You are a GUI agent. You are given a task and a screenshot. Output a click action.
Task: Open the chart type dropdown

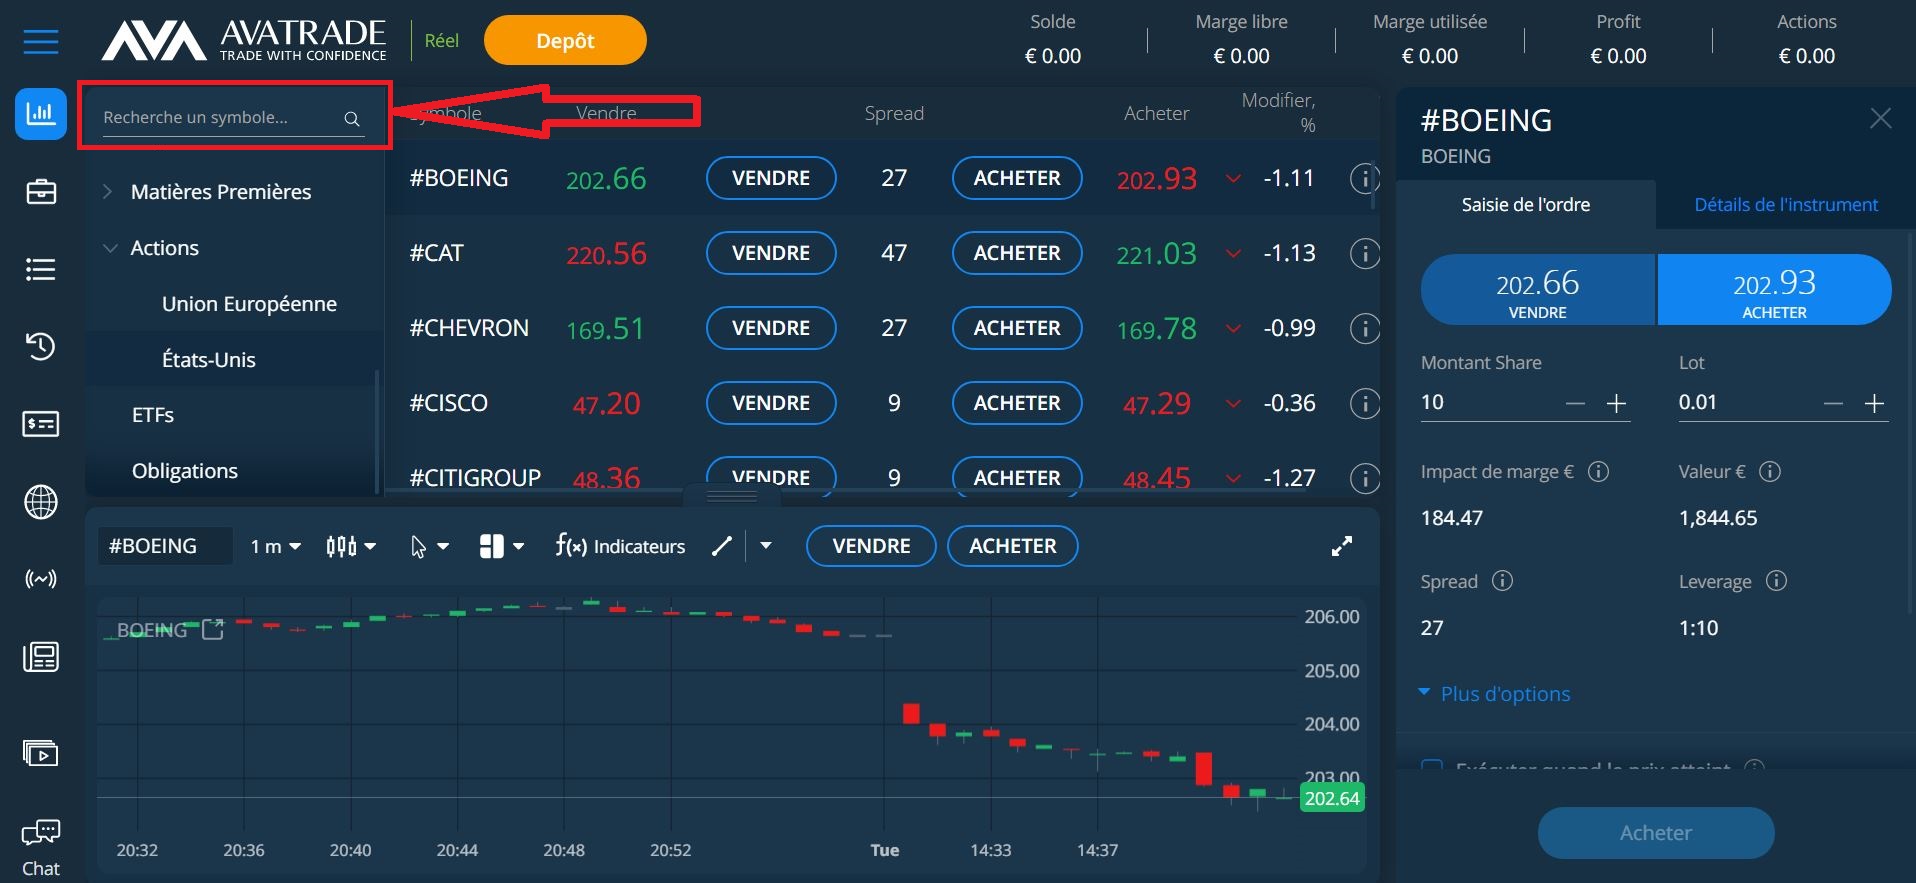coord(351,546)
